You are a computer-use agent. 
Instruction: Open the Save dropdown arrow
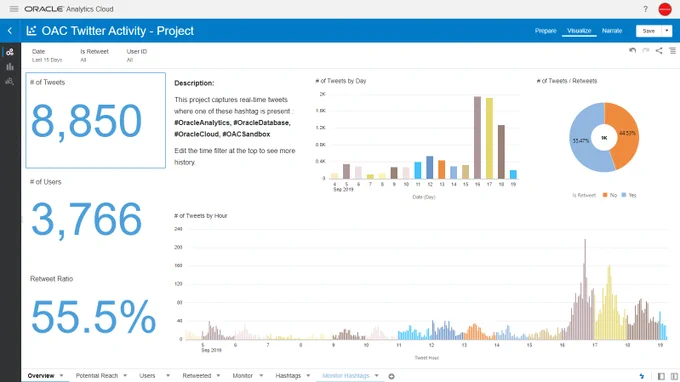tap(667, 31)
